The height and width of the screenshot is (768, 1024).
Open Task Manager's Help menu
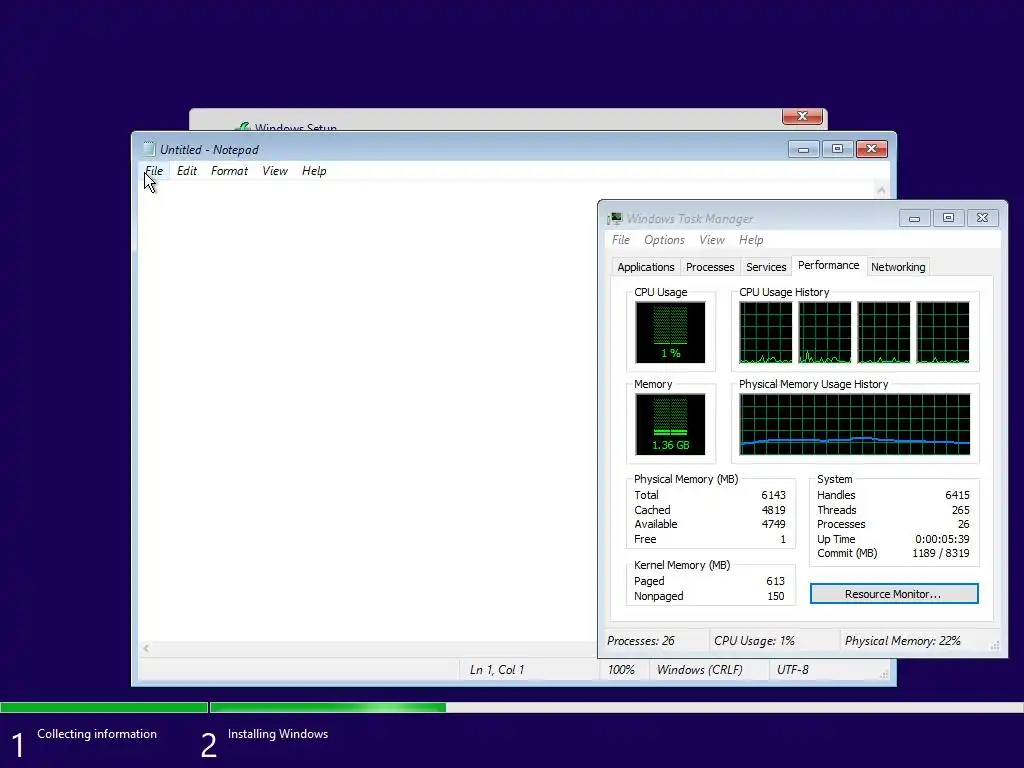coord(751,240)
